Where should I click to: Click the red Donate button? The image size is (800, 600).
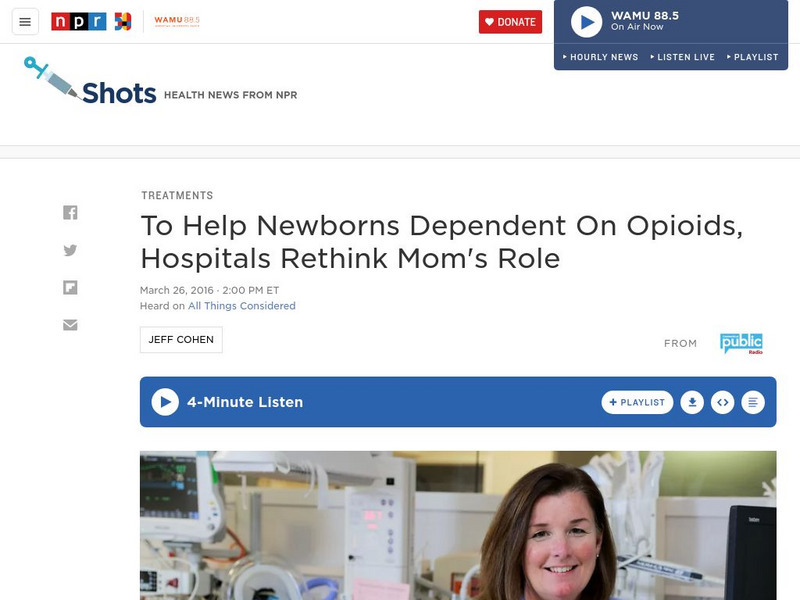pyautogui.click(x=510, y=22)
